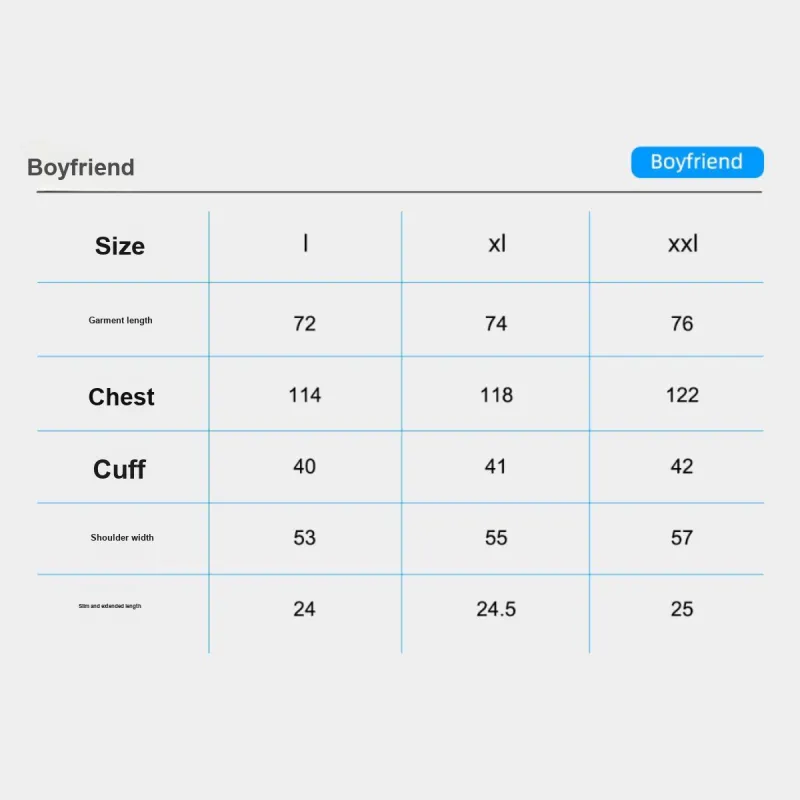Select the xxl size column header
Screen dimensions: 800x800
pos(683,243)
